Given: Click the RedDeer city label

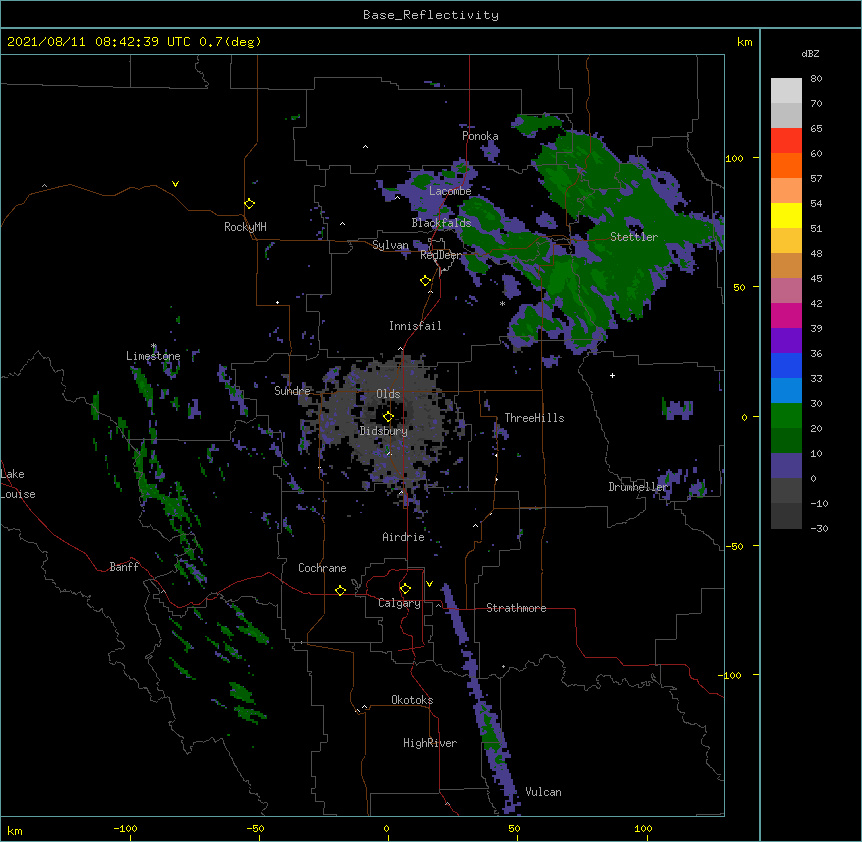Looking at the screenshot, I should [441, 255].
